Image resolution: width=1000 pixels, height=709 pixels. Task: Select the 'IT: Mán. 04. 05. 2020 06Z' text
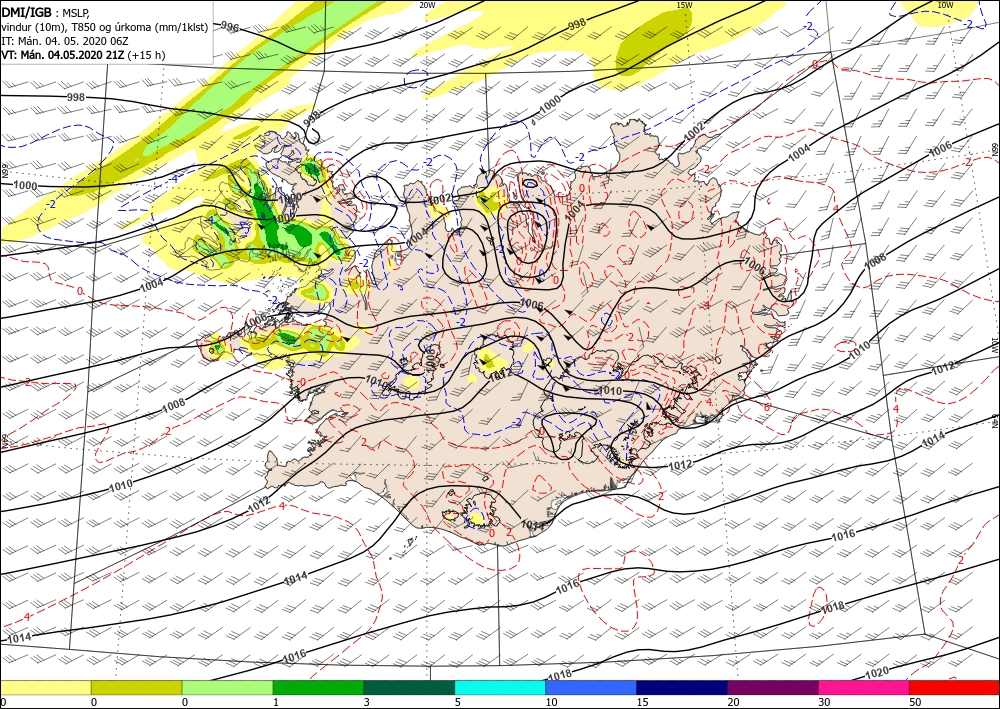65,41
